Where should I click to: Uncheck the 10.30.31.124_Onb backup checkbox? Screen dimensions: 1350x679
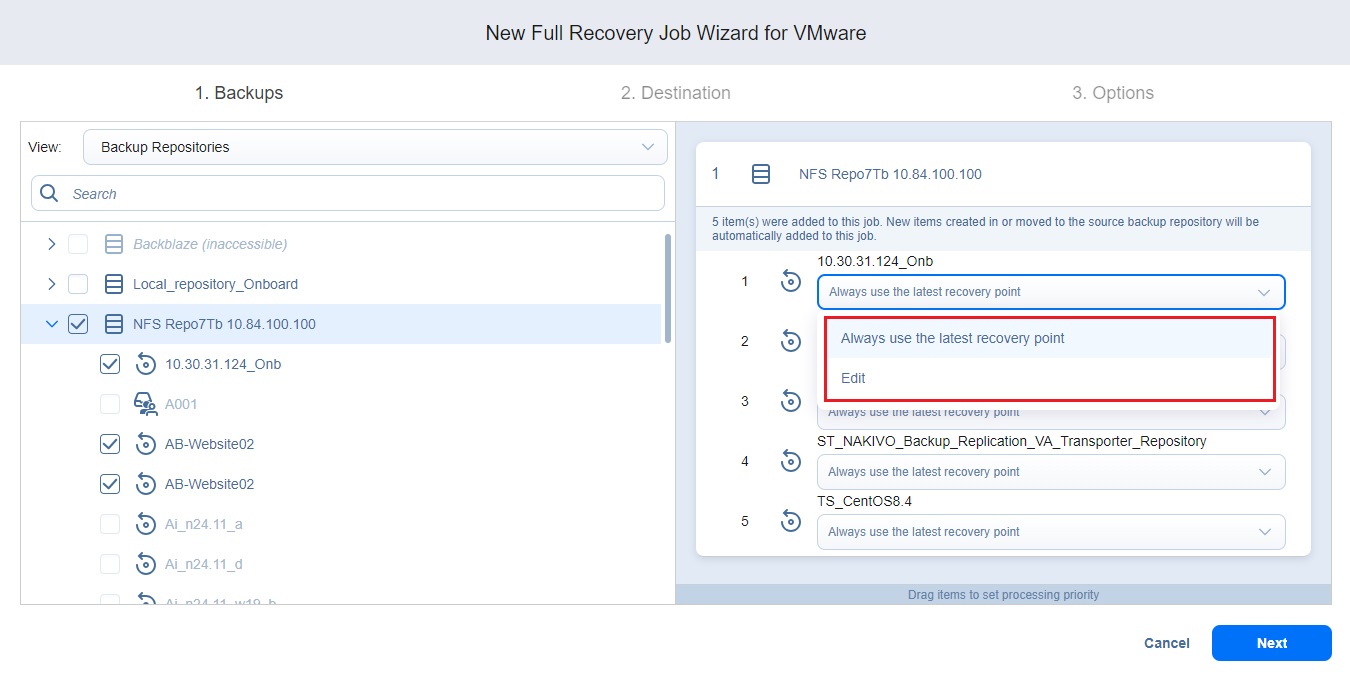tap(110, 364)
